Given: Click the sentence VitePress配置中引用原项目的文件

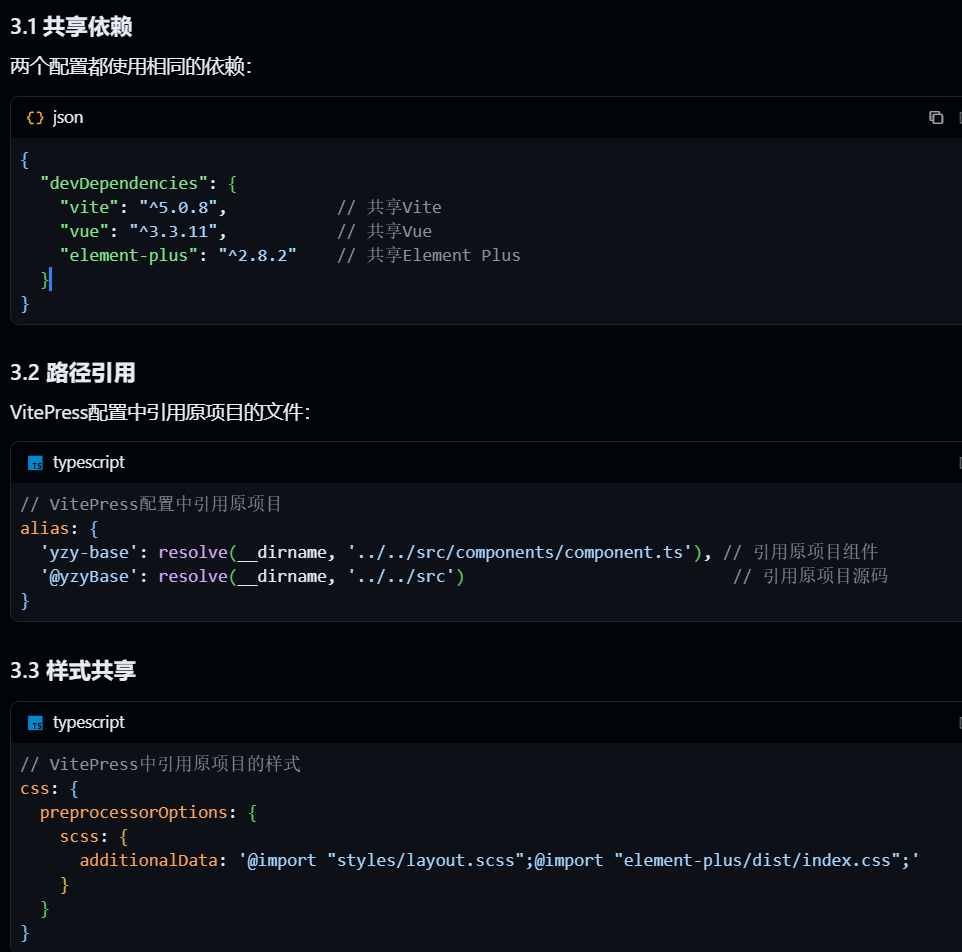Looking at the screenshot, I should coord(160,412).
